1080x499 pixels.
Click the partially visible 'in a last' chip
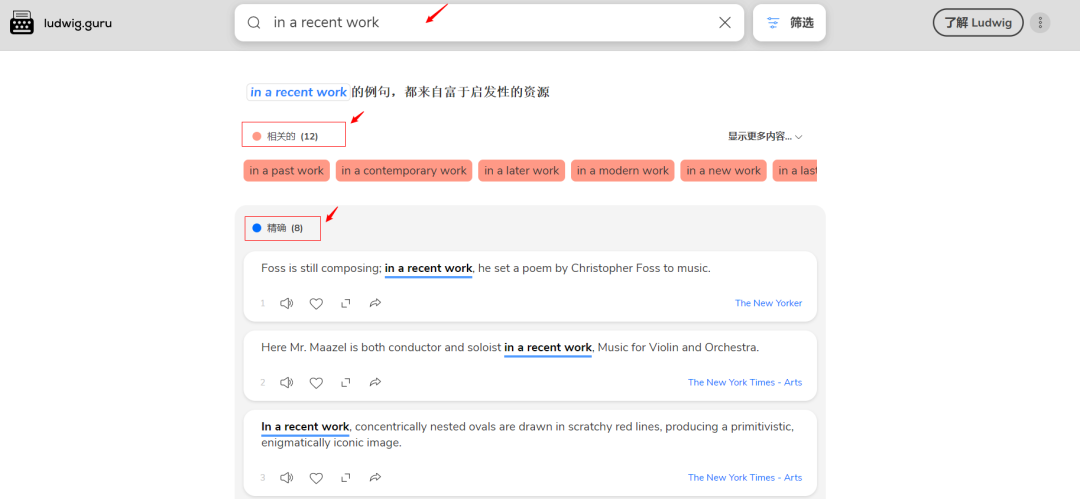[795, 171]
